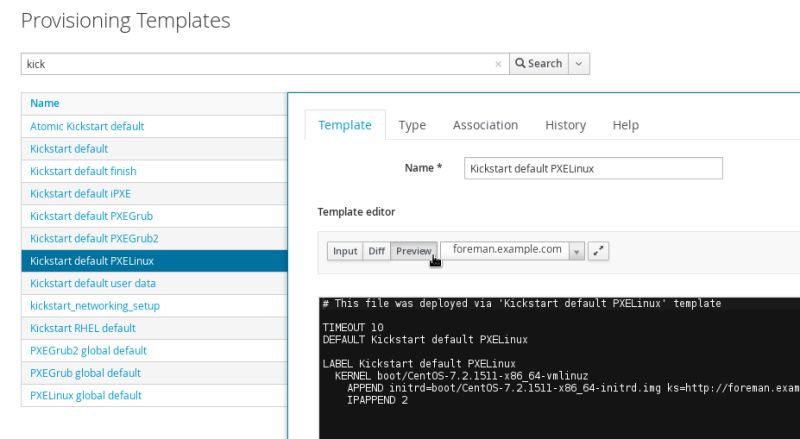Open the Kickstart default PXEGrub2 template
The image size is (800, 439).
click(x=94, y=238)
